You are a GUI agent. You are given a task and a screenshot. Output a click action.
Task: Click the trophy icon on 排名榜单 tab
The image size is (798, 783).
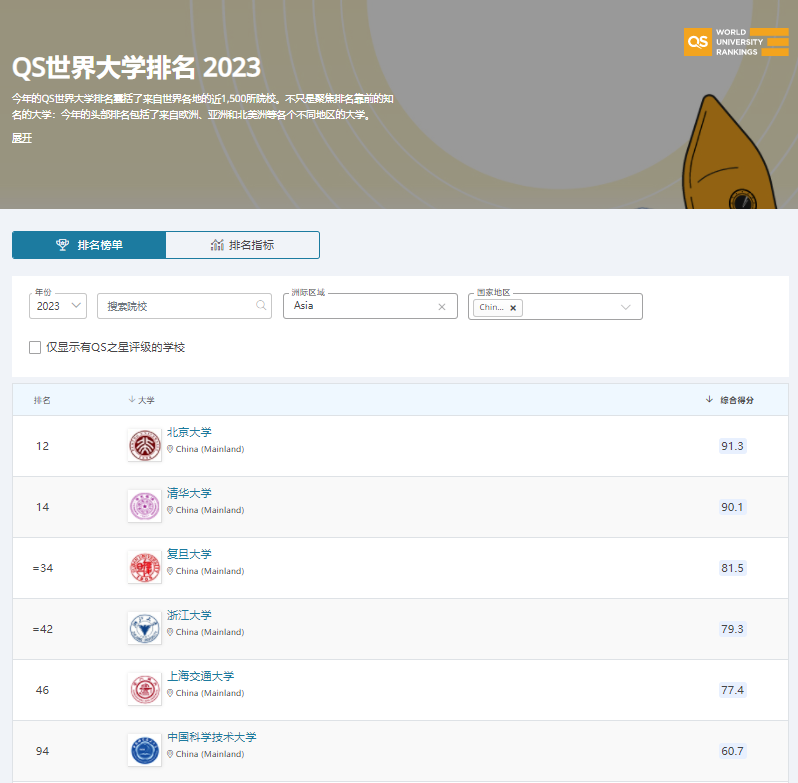click(x=63, y=245)
